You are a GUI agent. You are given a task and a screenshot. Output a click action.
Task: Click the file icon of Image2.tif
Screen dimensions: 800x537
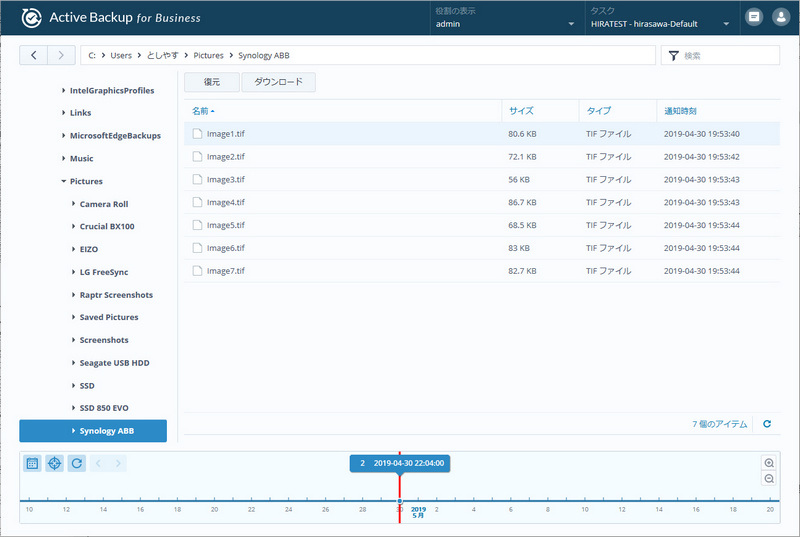197,157
